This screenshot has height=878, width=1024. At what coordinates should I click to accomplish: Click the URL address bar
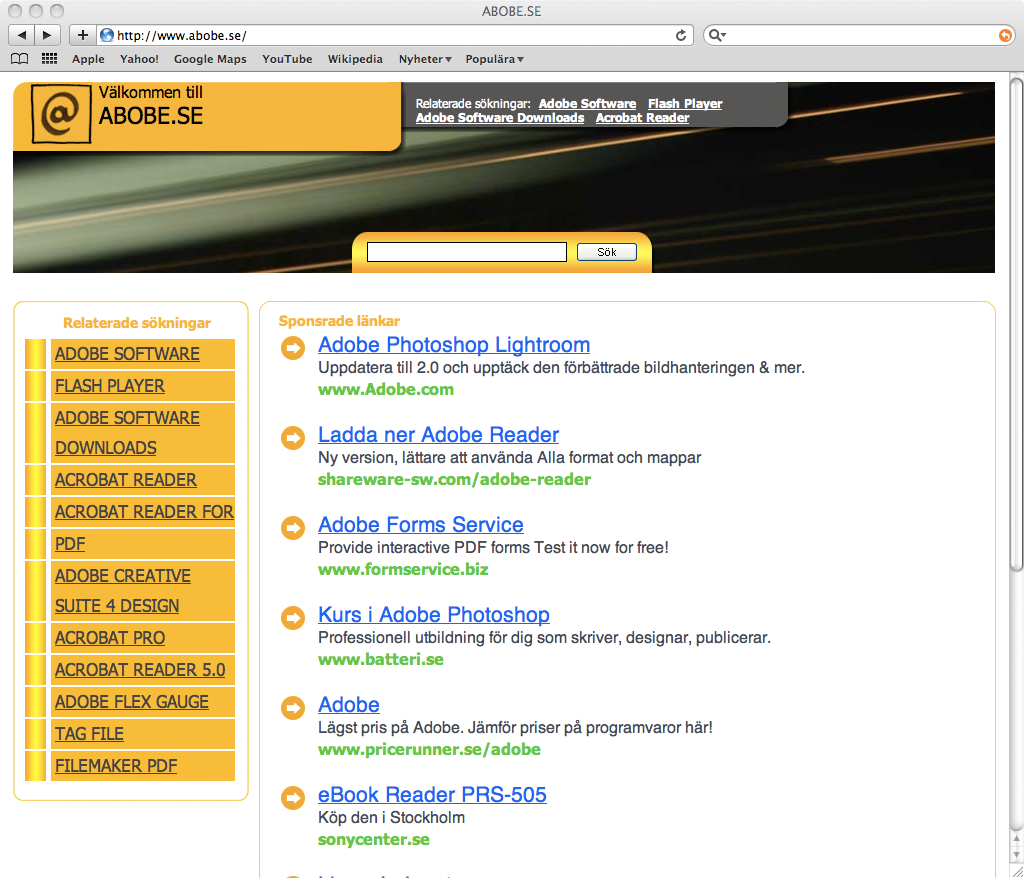(x=390, y=35)
